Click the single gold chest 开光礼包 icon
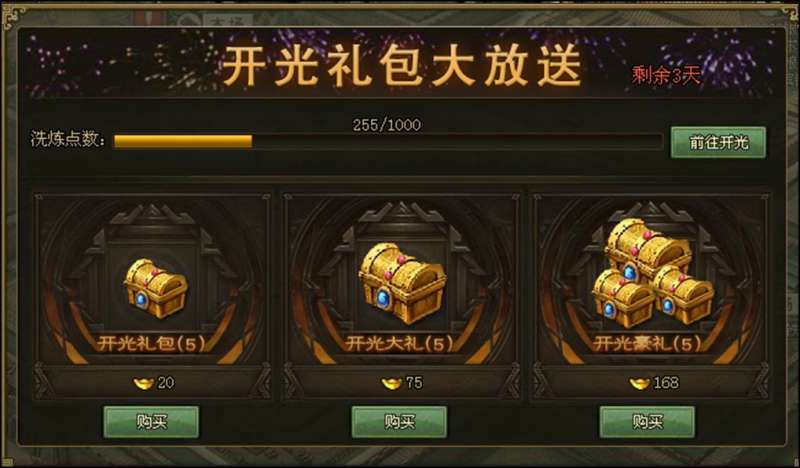The image size is (800, 468). [156, 288]
